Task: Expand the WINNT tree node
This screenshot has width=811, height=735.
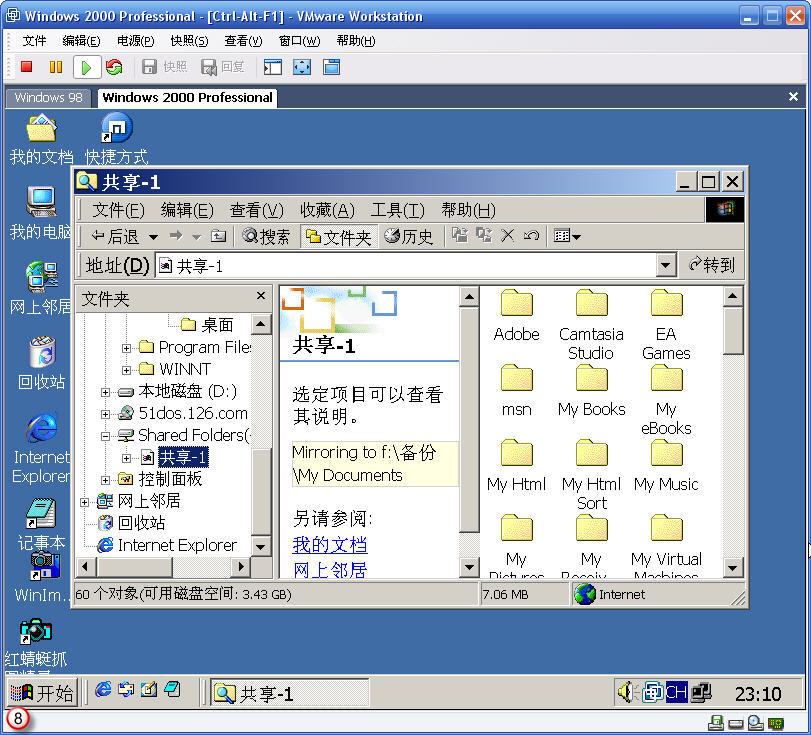Action: (126, 370)
